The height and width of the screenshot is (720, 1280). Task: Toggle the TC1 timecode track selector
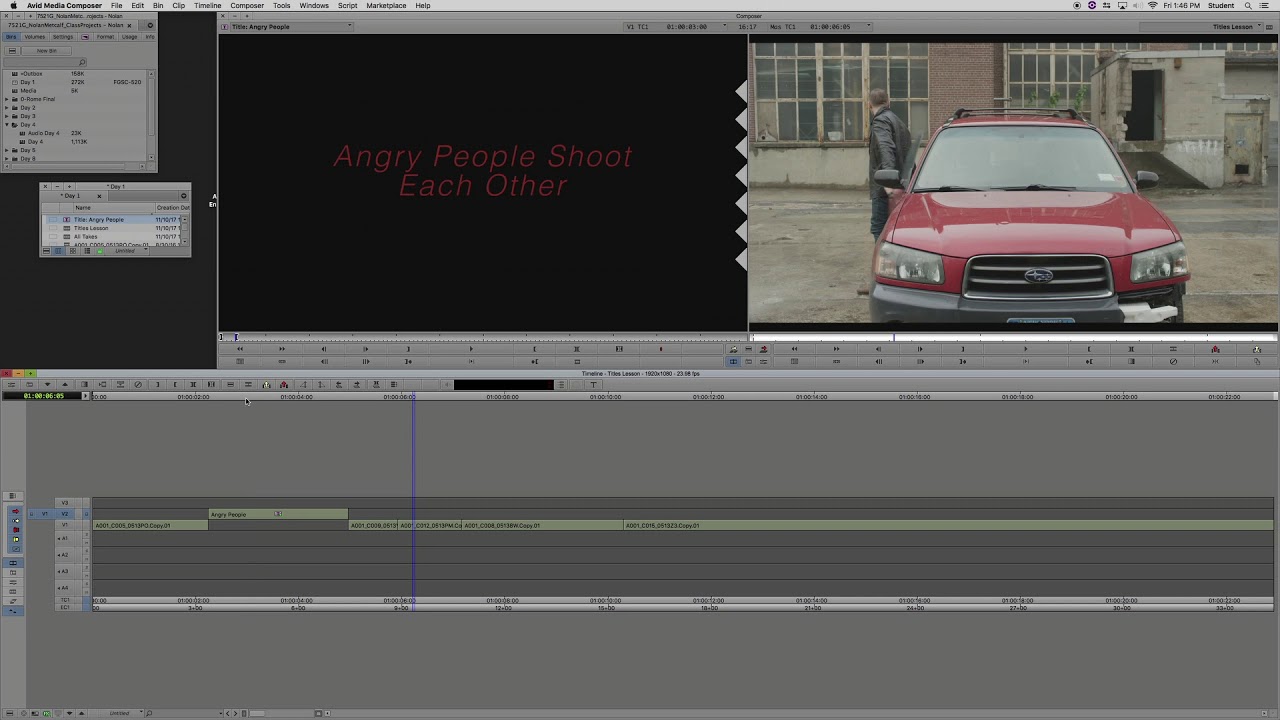click(x=65, y=600)
